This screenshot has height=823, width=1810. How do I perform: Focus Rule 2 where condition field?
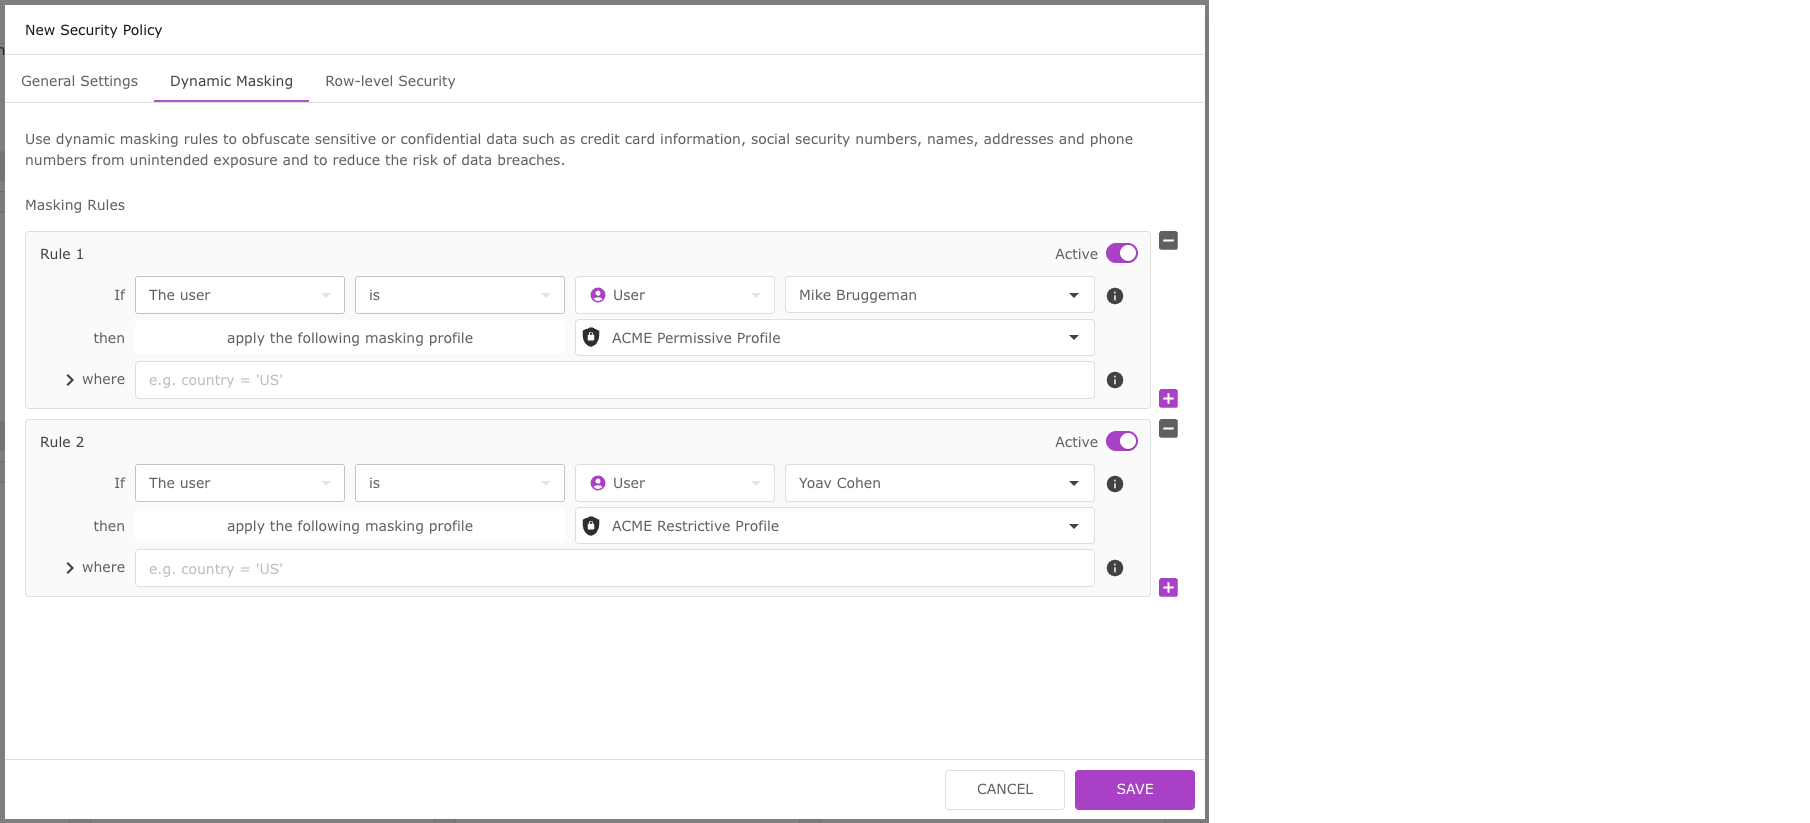pyautogui.click(x=615, y=568)
